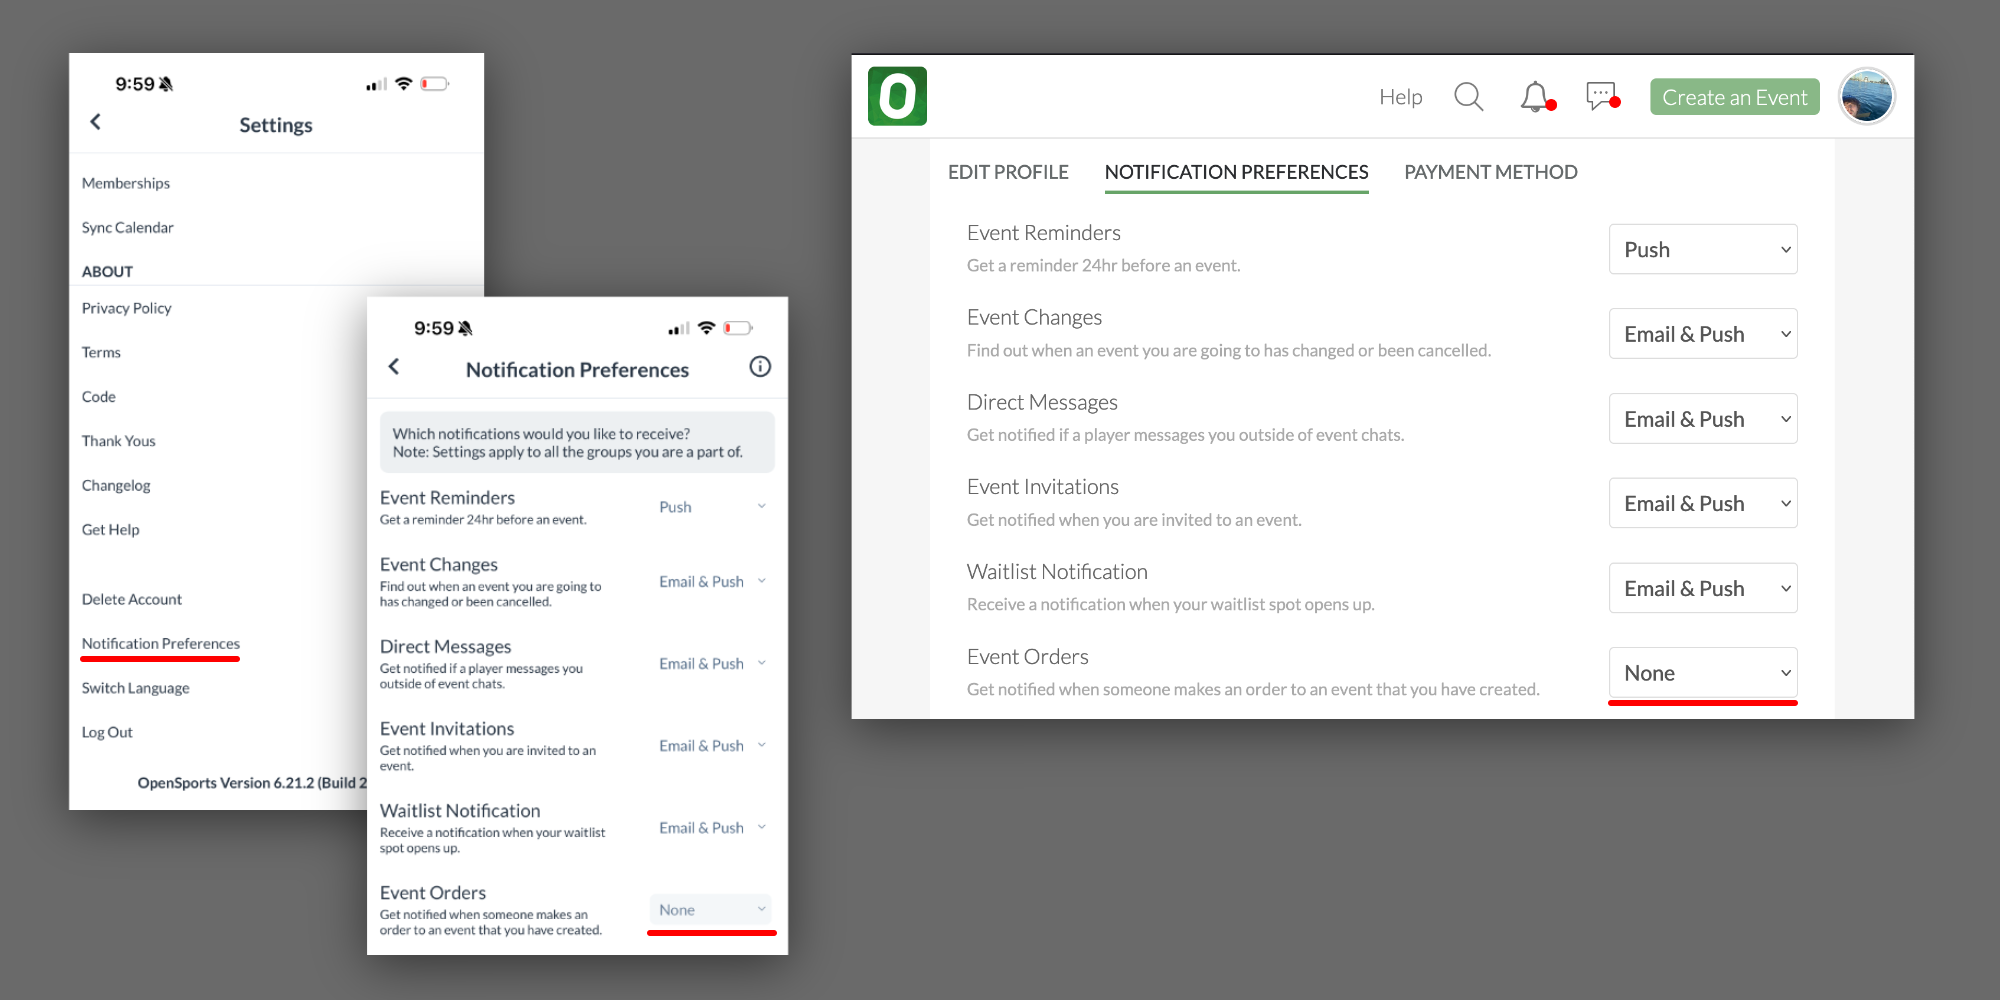
Task: Select Notification Preferences in Settings list
Action: tap(161, 644)
